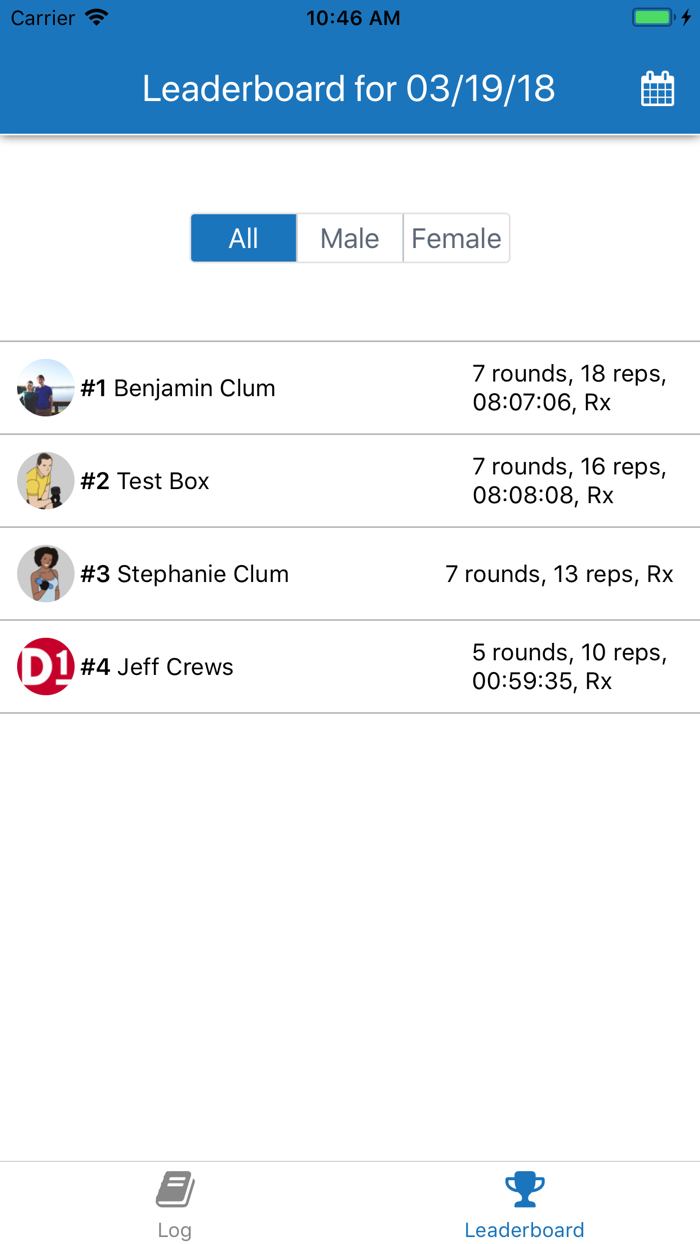Tap the Log book icon

pos(174,1189)
